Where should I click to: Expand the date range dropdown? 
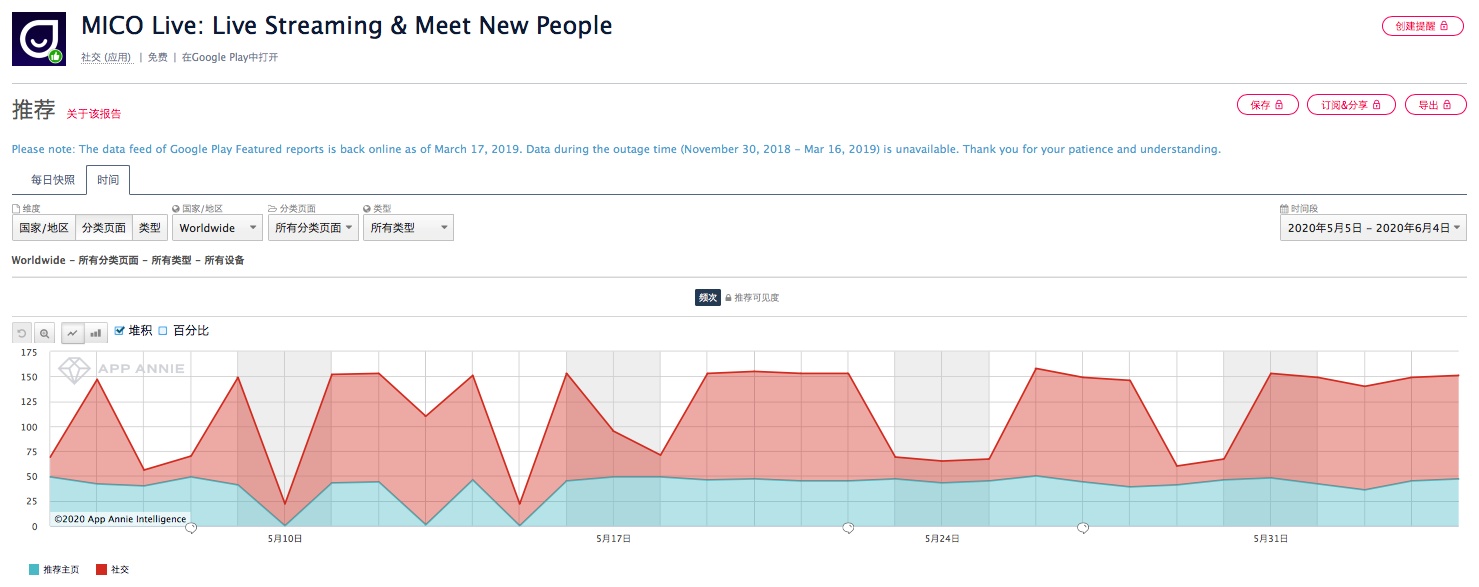1373,228
